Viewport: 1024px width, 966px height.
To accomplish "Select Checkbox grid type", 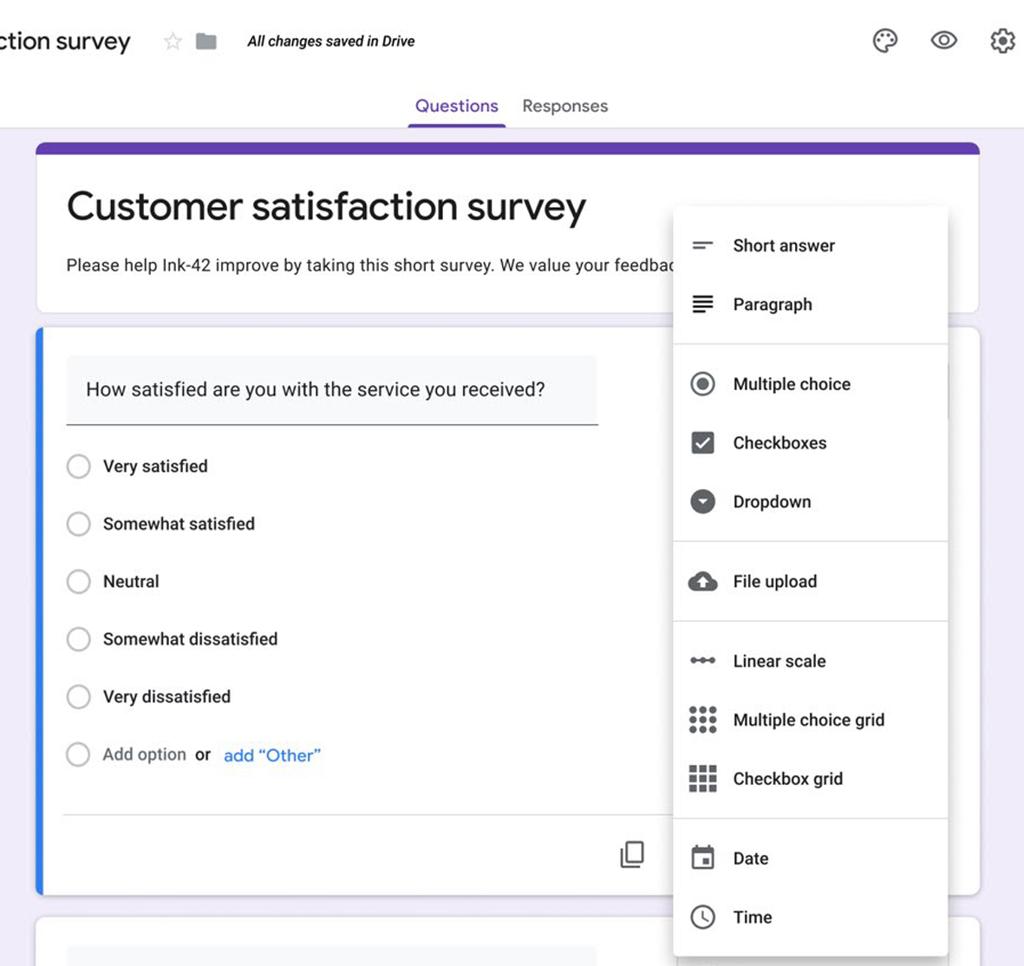I will pyautogui.click(x=810, y=779).
